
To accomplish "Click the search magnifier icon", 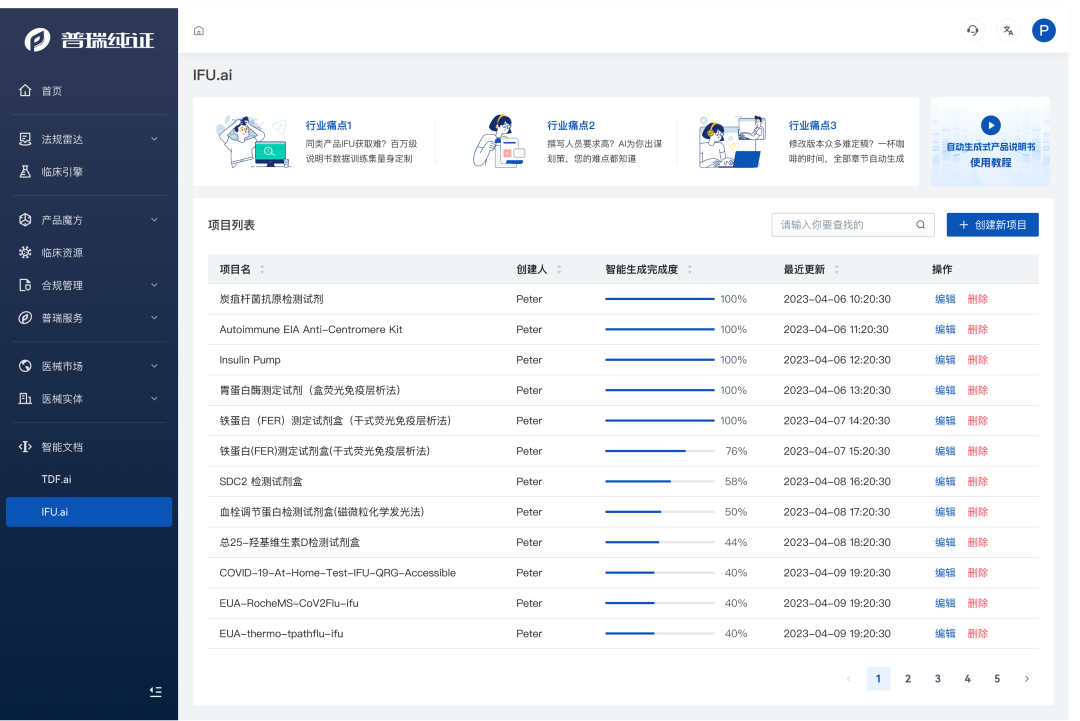I will click(920, 225).
